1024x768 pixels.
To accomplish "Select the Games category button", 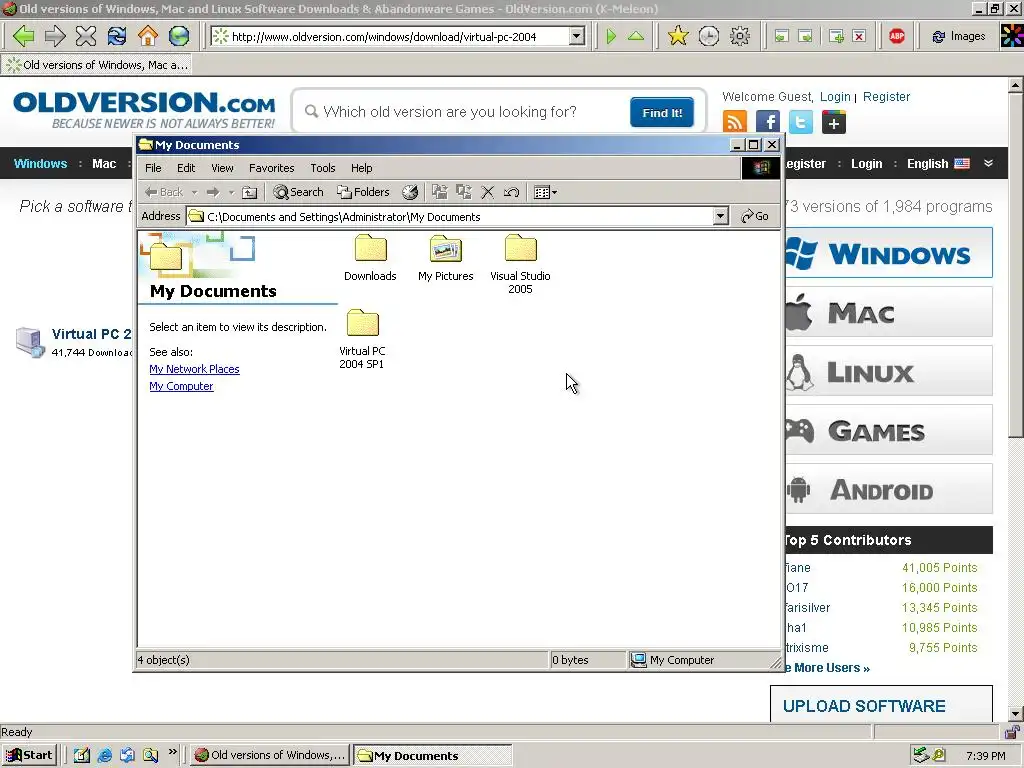I will [x=889, y=430].
